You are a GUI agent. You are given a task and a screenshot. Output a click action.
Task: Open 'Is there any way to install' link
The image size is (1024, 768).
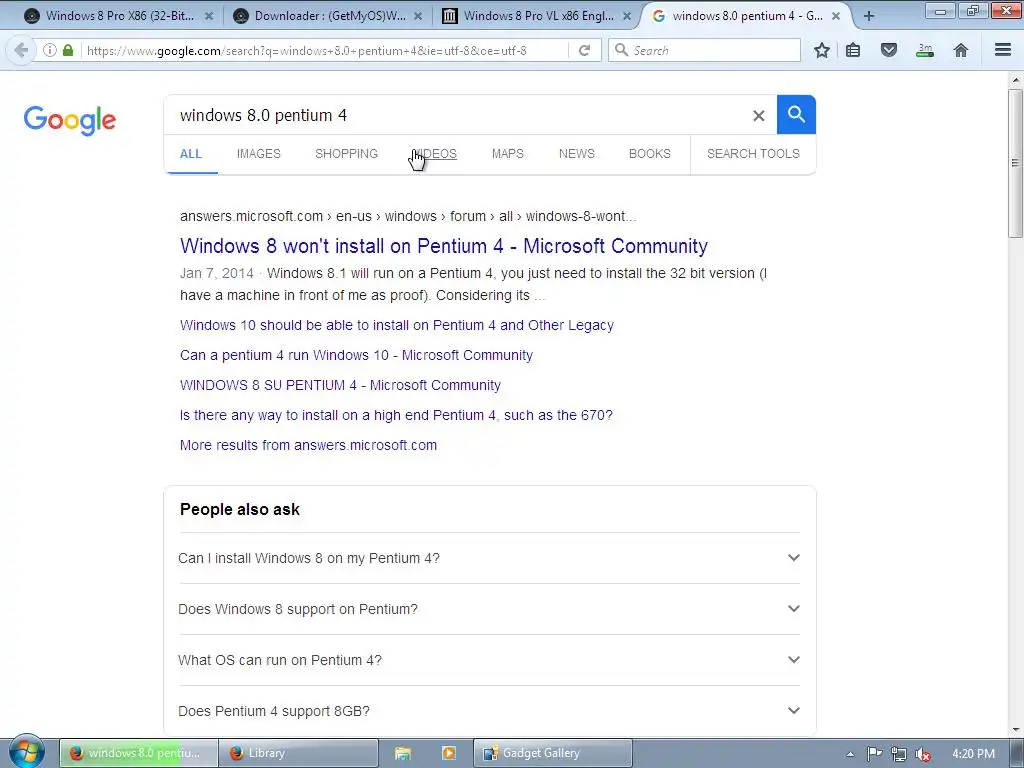click(396, 415)
